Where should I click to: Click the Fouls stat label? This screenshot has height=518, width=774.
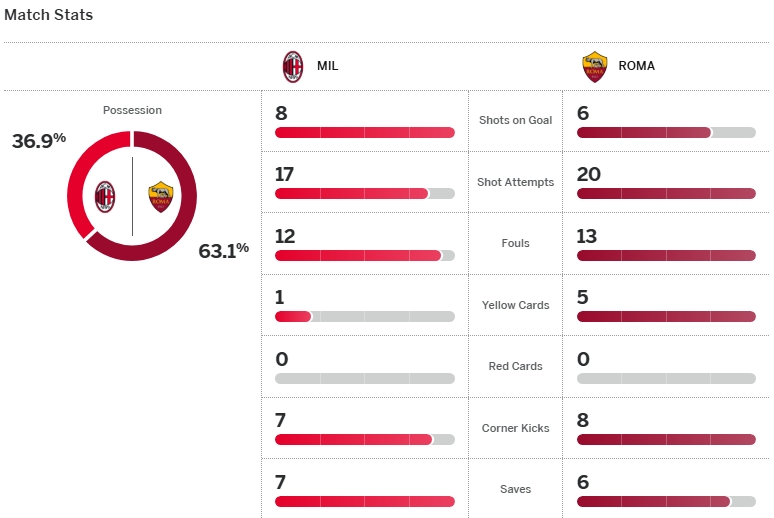[x=515, y=243]
